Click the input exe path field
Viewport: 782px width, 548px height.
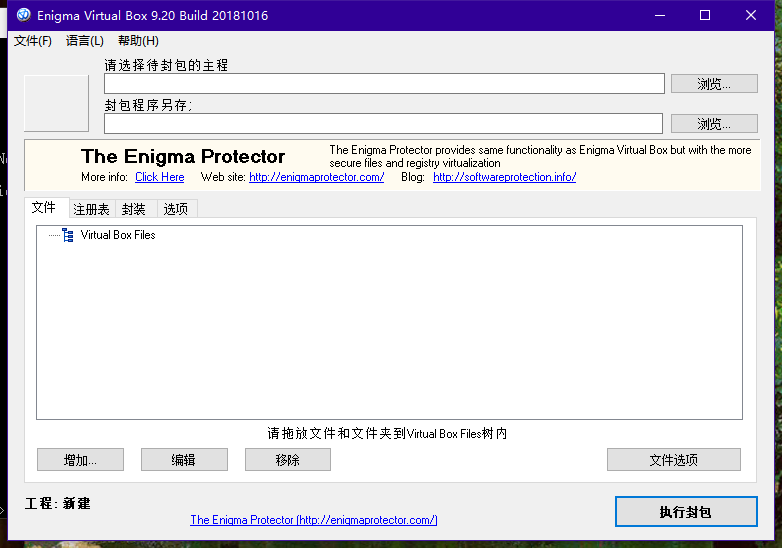[x=384, y=83]
